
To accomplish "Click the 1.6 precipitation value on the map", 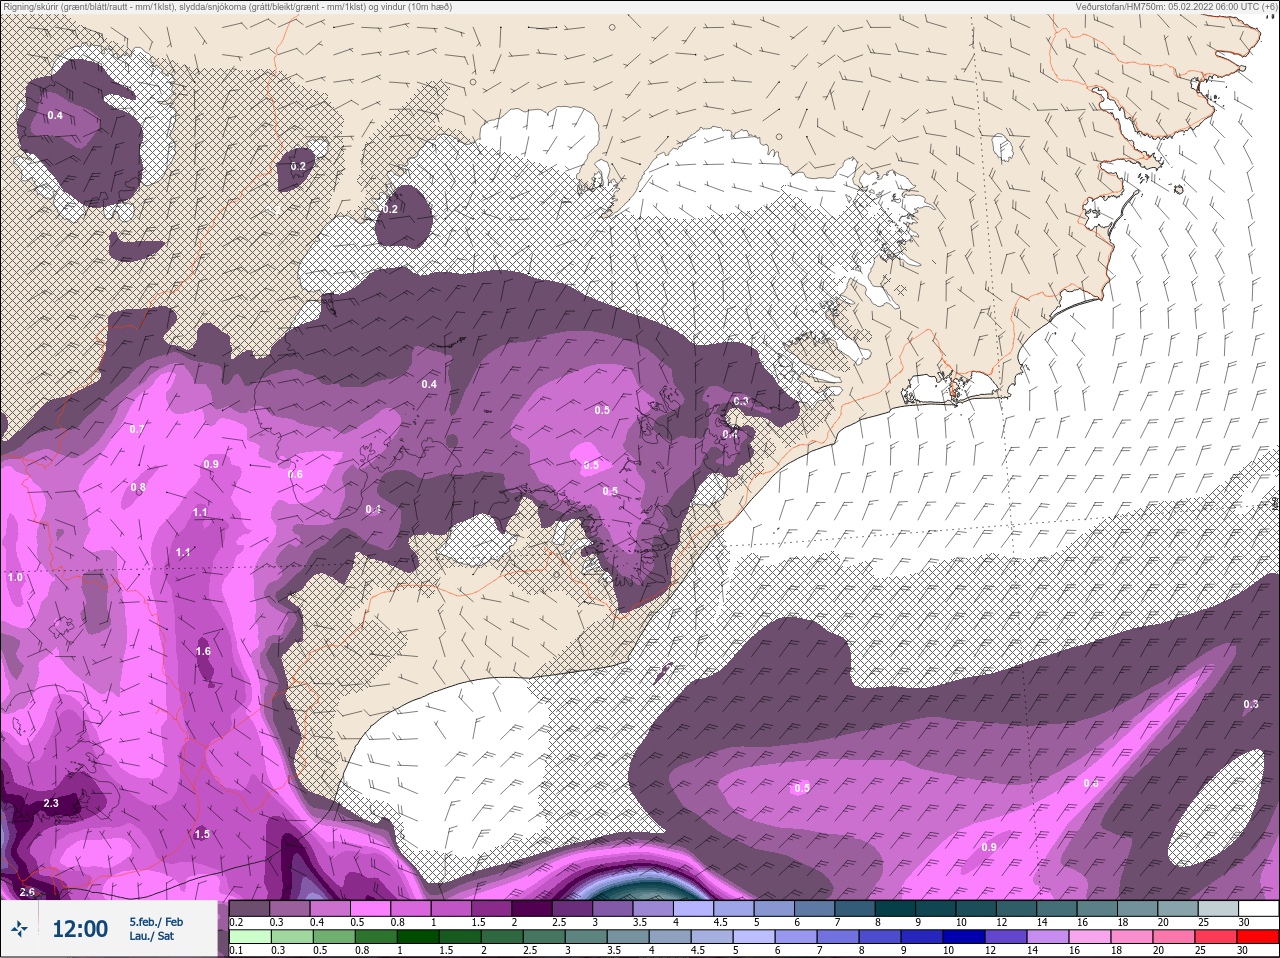I will 203,651.
